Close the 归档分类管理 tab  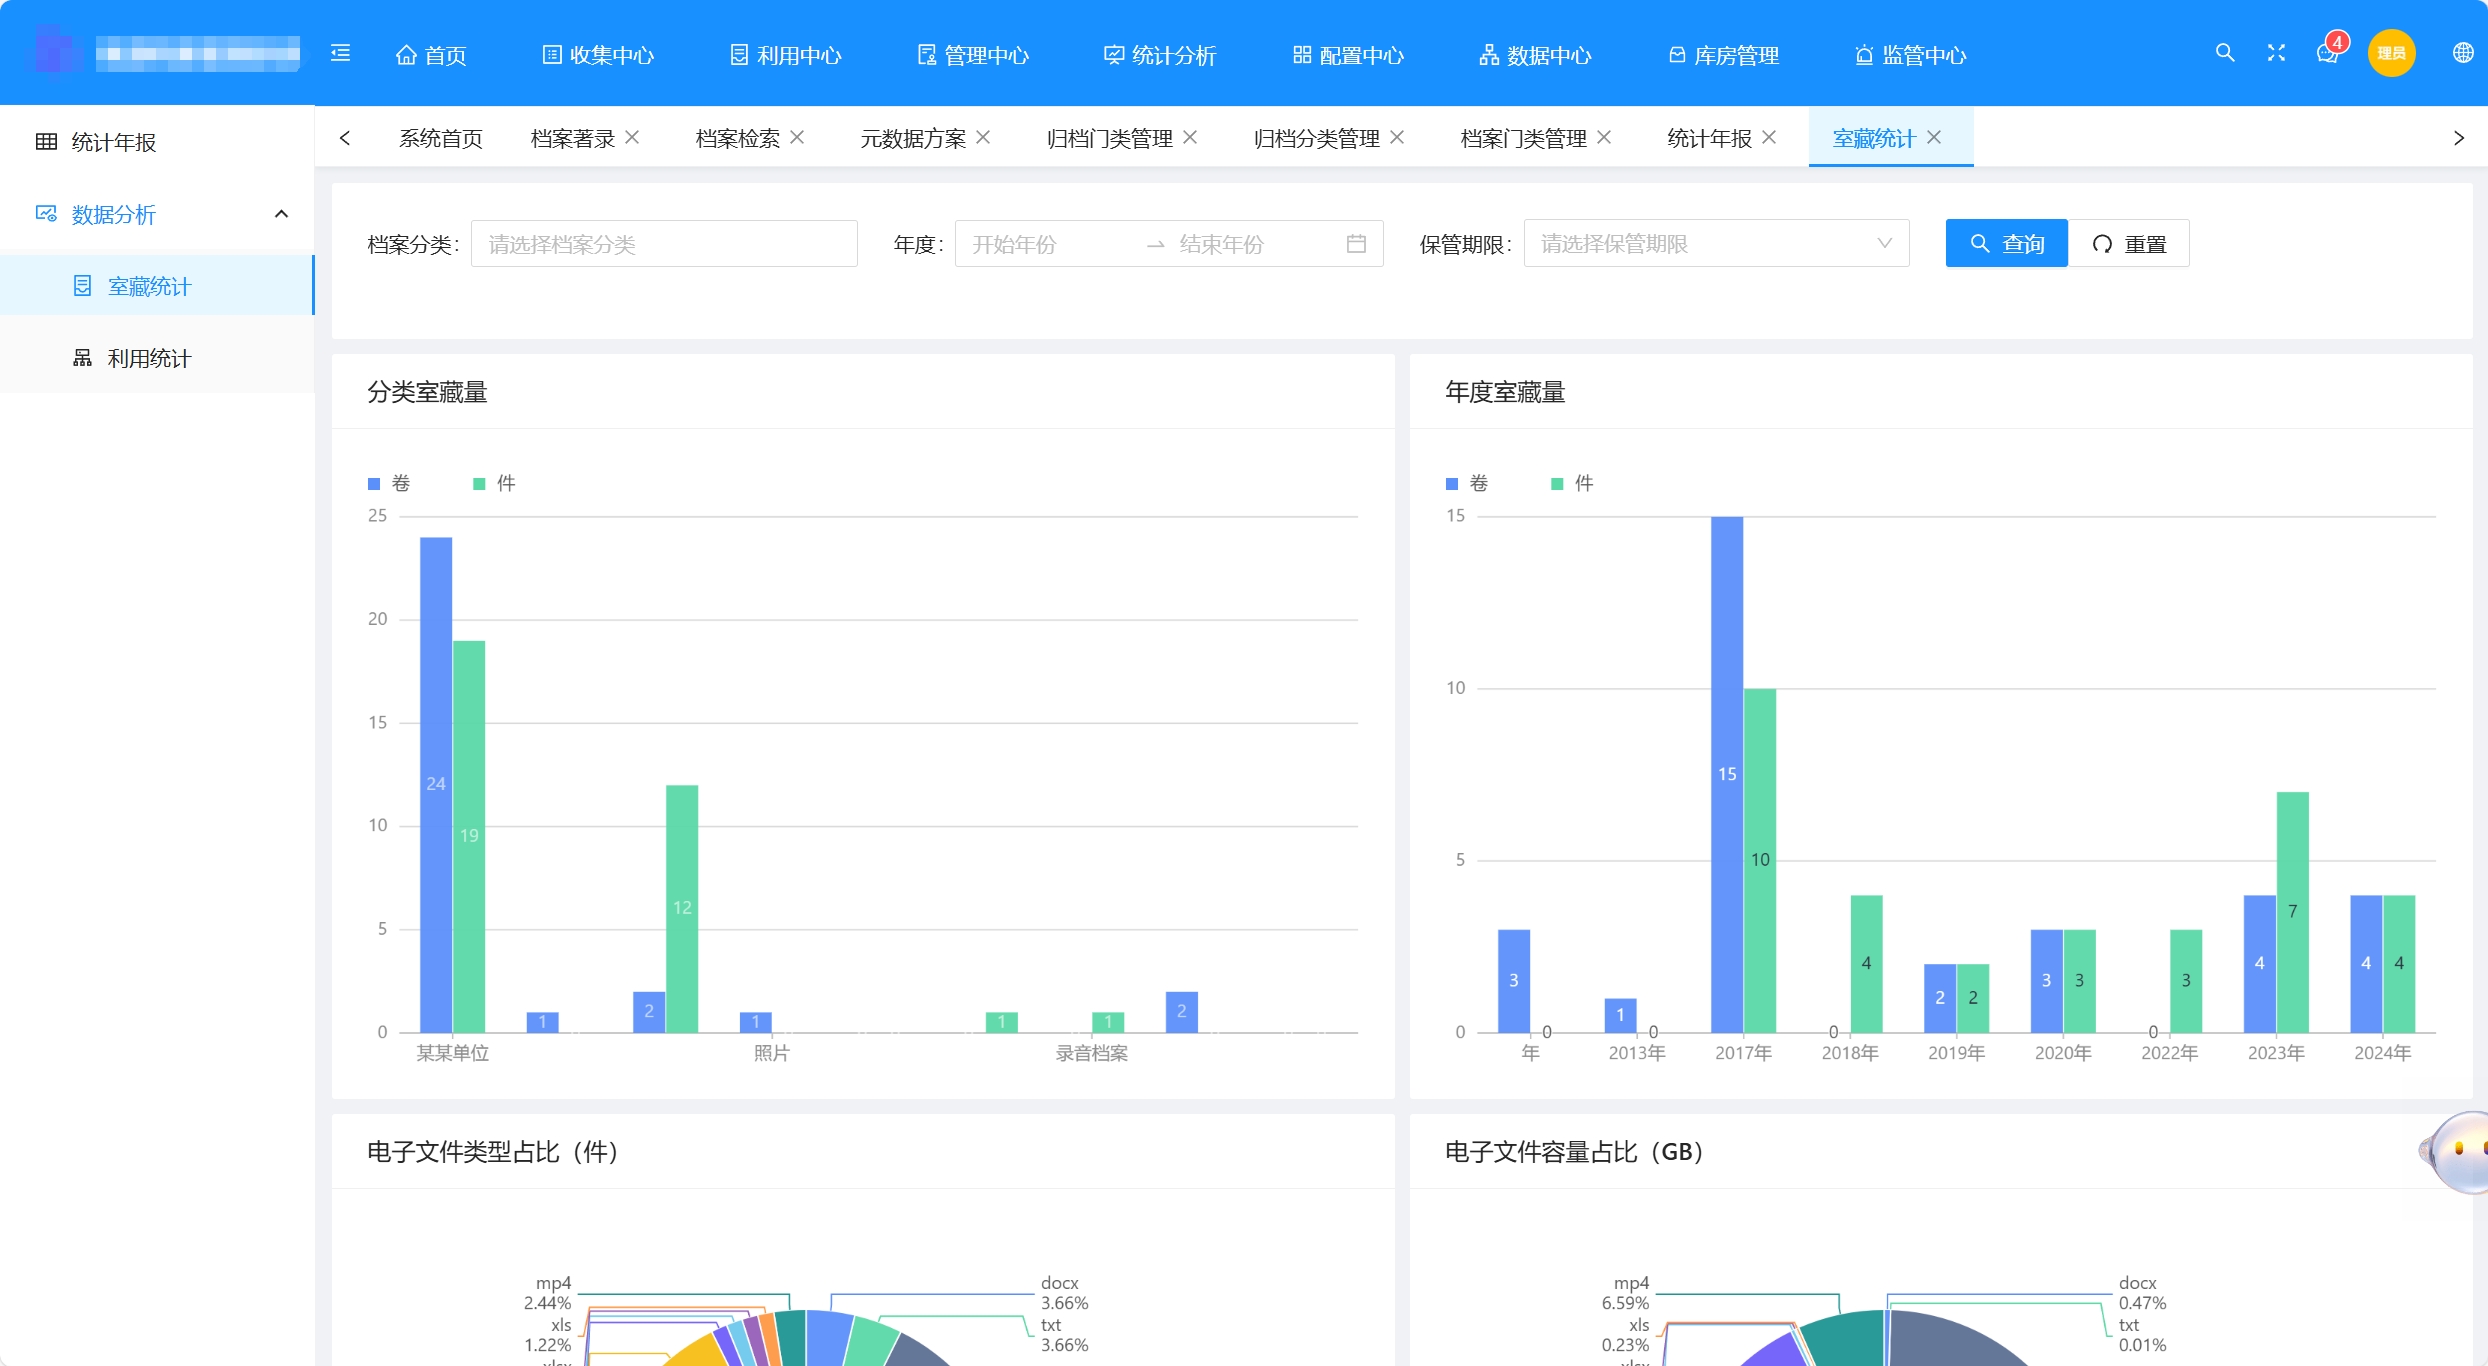click(x=1397, y=137)
